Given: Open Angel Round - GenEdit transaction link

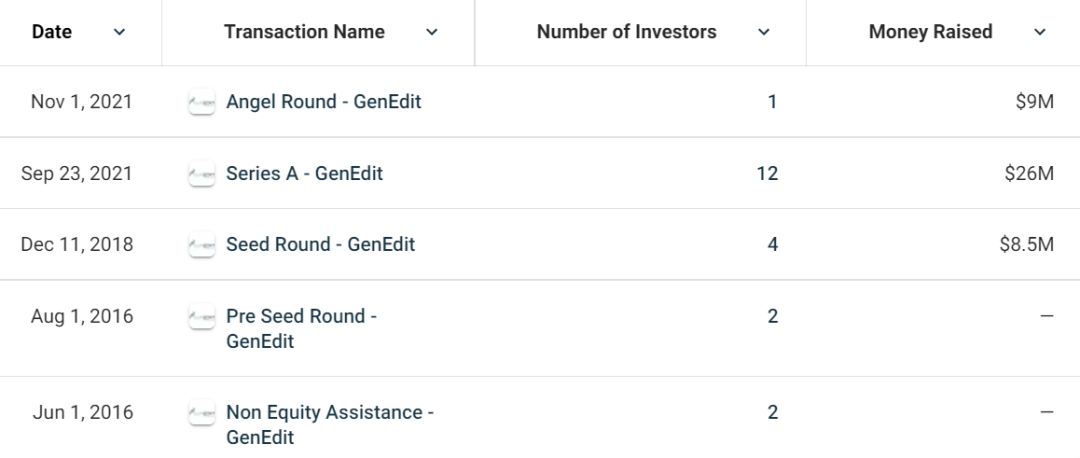Looking at the screenshot, I should click(x=324, y=102).
